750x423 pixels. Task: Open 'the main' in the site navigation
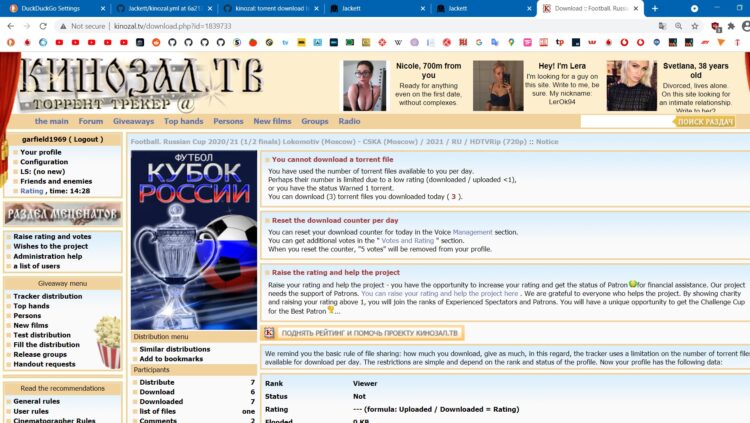coord(52,122)
